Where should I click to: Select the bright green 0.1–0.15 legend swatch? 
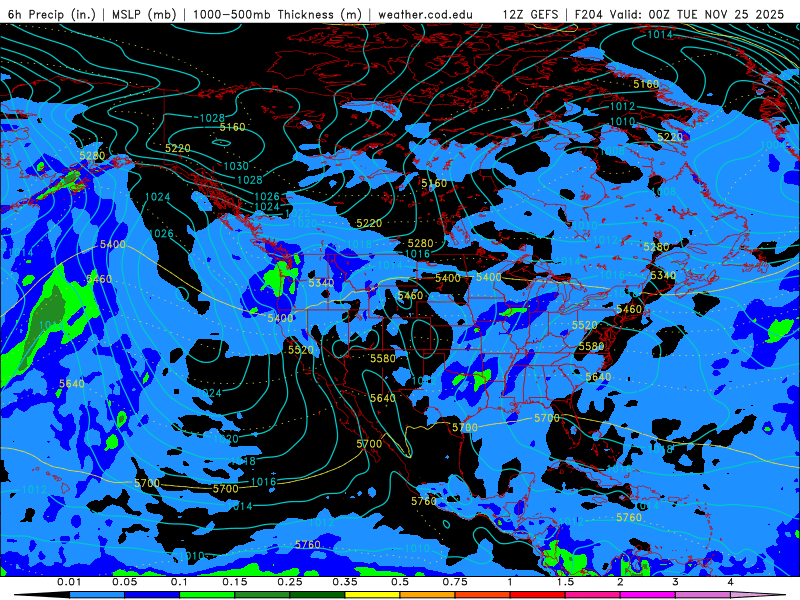(207, 595)
